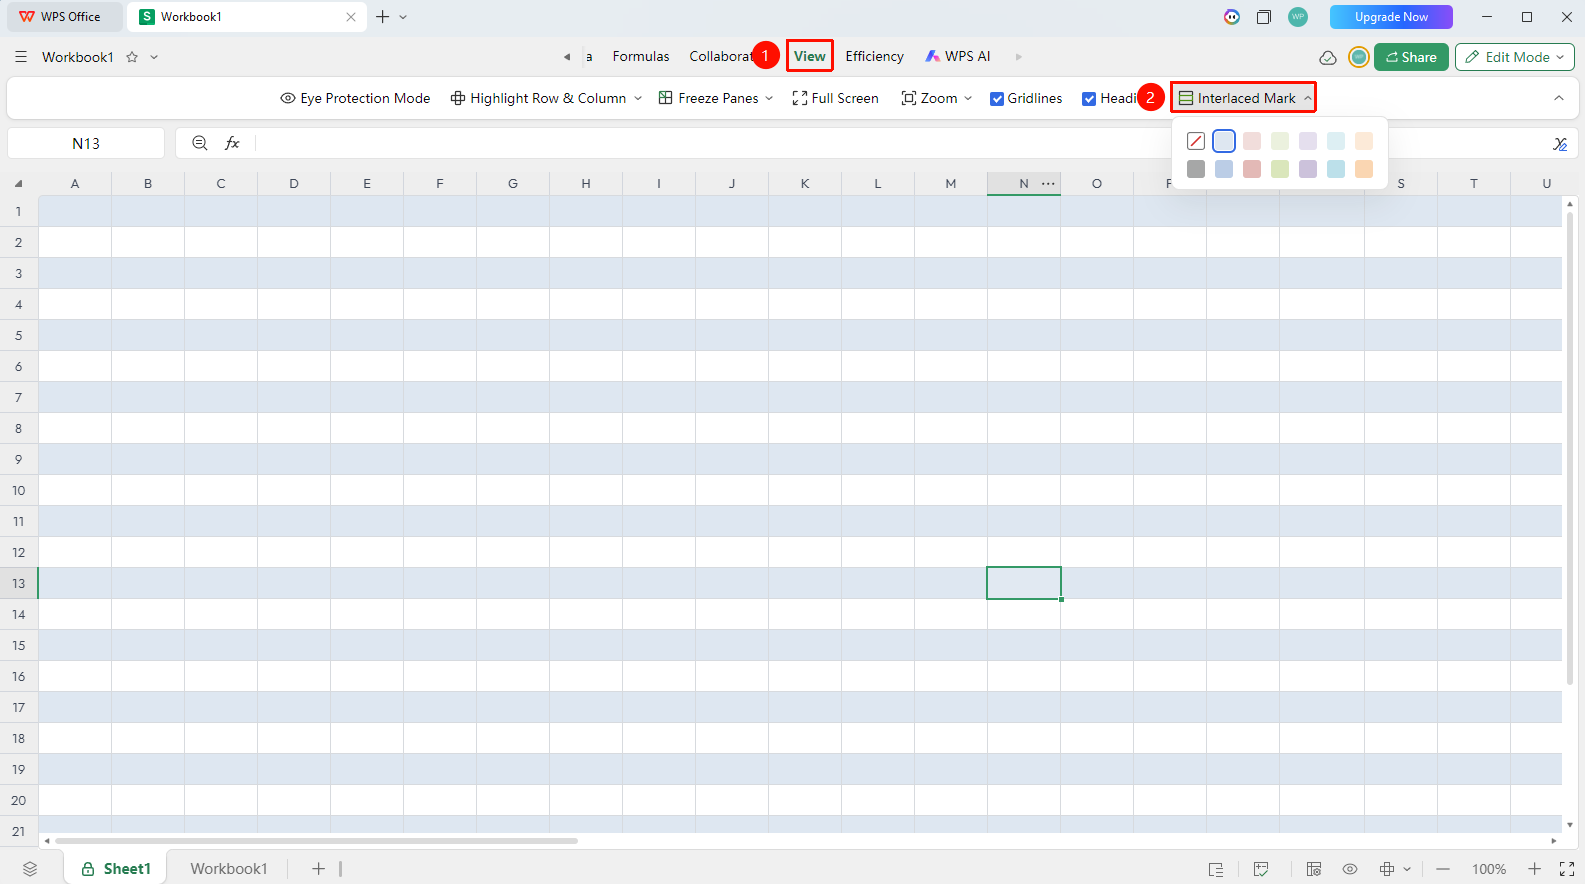This screenshot has width=1585, height=884.
Task: Expand Highlight Row & Column dropdown
Action: click(x=638, y=98)
